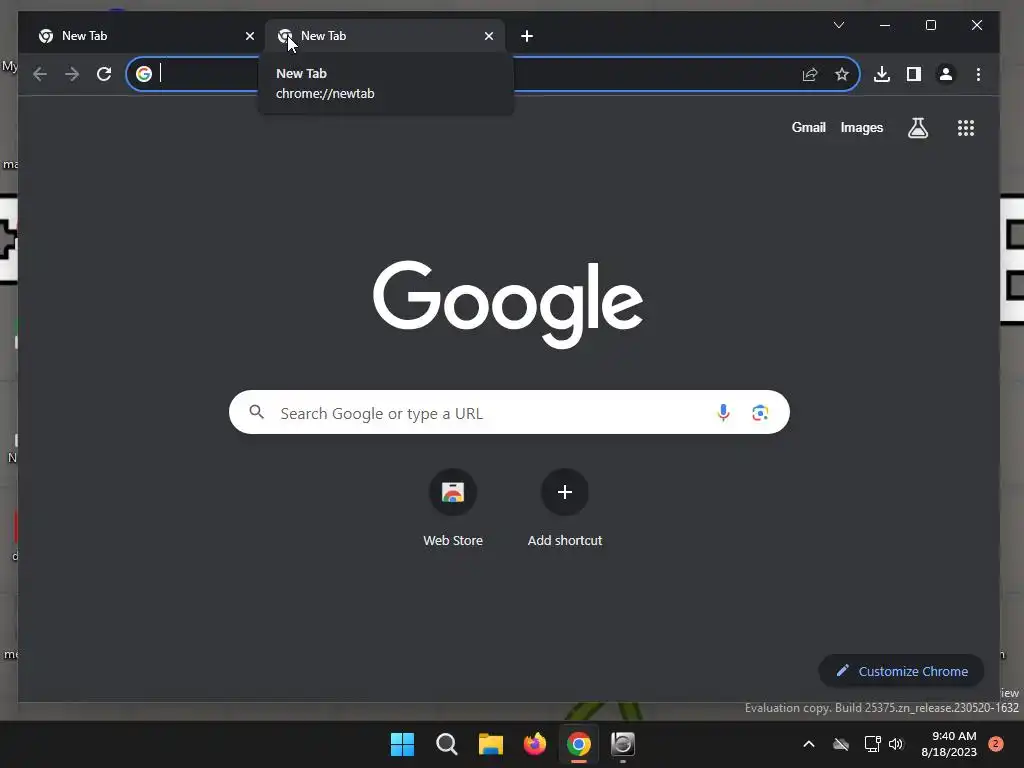Screen dimensions: 1024x768
Task: Open Windows Start menu
Action: pos(402,744)
